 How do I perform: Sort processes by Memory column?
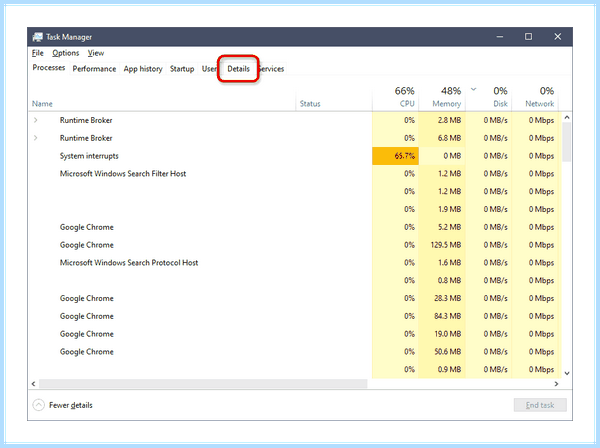click(x=442, y=97)
